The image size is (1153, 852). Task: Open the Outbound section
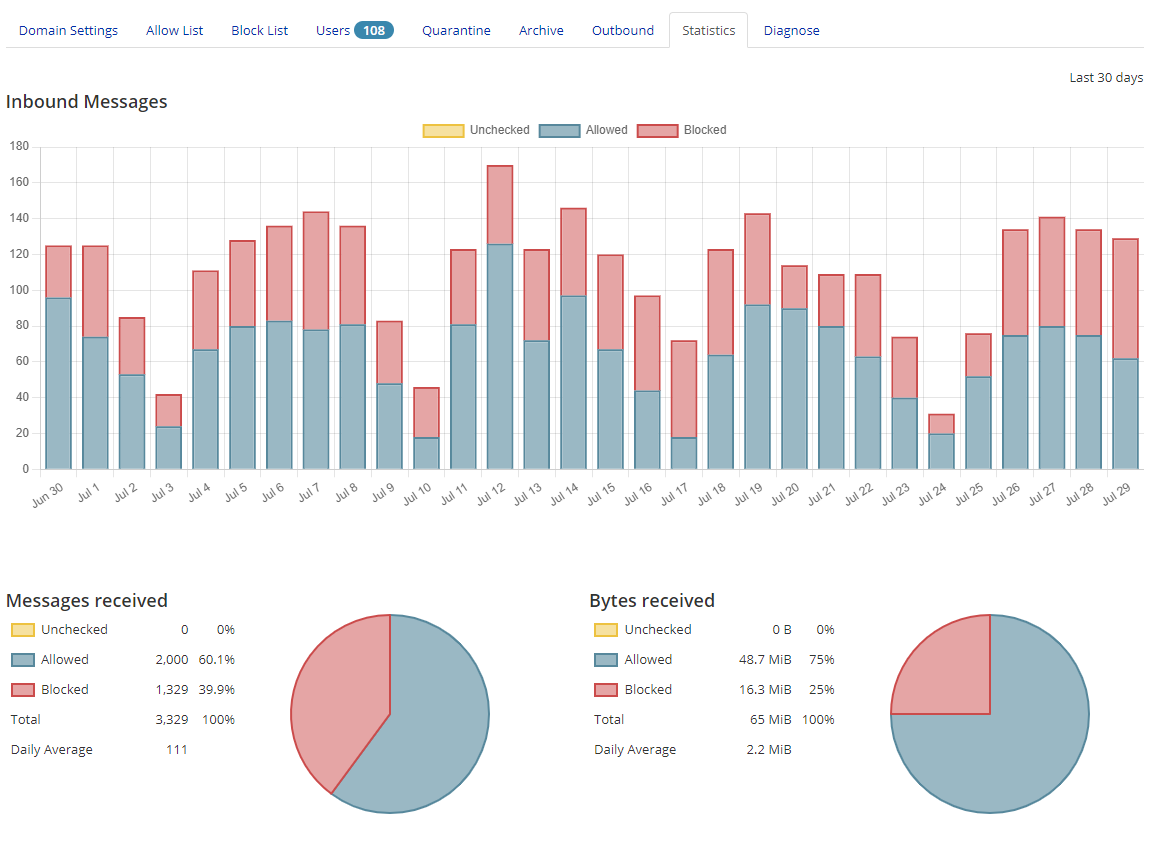pyautogui.click(x=622, y=30)
